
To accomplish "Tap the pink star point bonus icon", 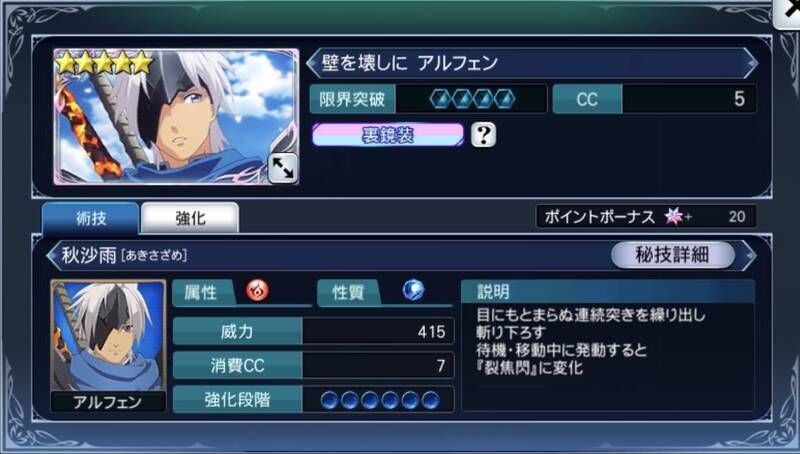I will click(674, 217).
